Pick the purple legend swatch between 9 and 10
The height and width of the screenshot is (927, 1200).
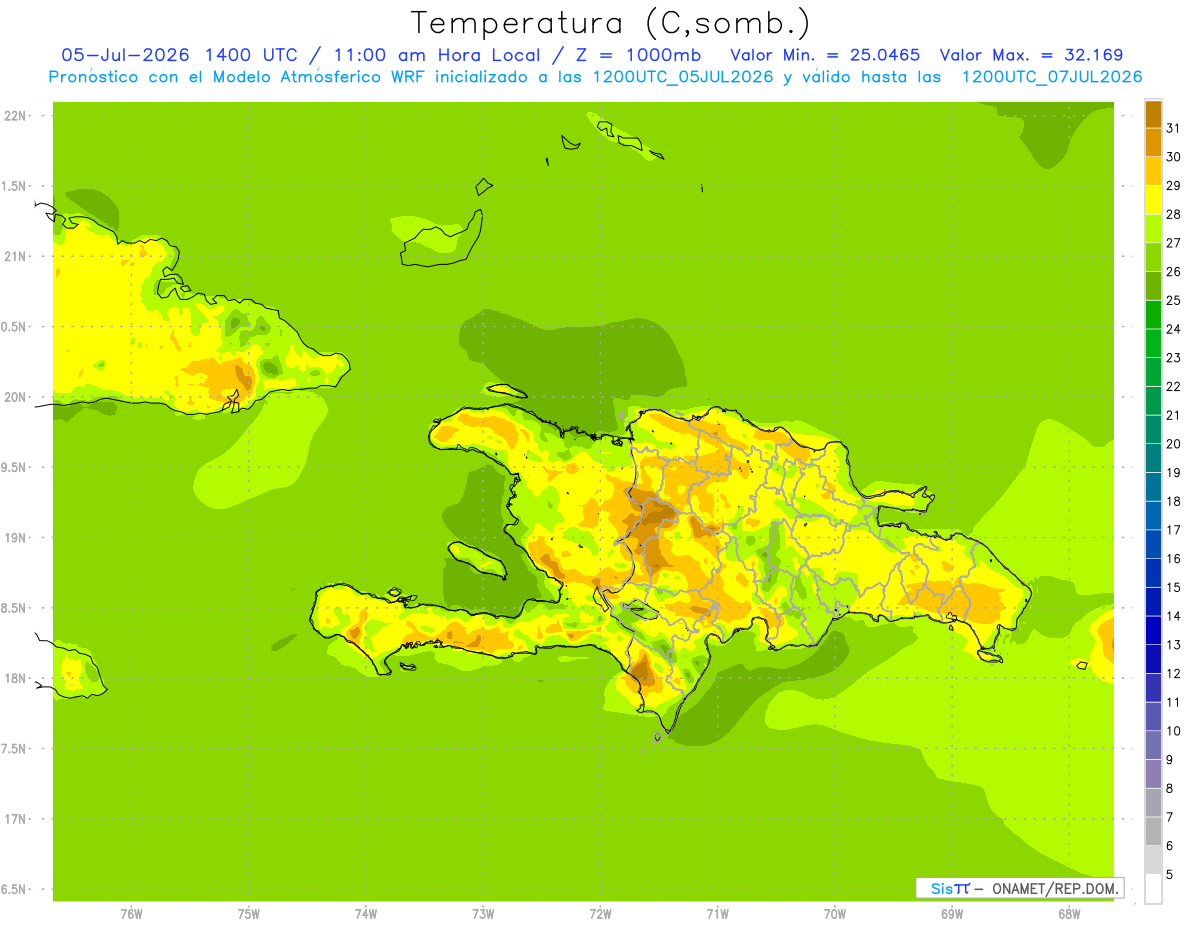click(1153, 745)
